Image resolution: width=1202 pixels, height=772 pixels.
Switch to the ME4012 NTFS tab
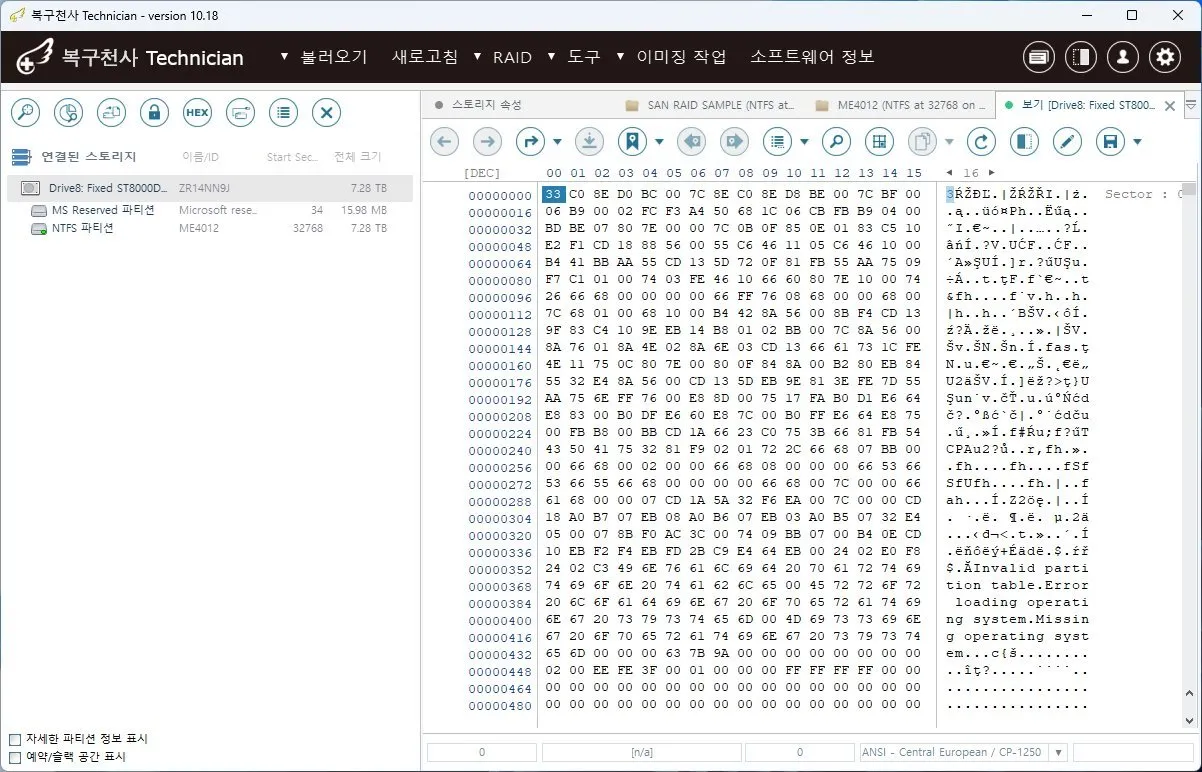pyautogui.click(x=899, y=104)
